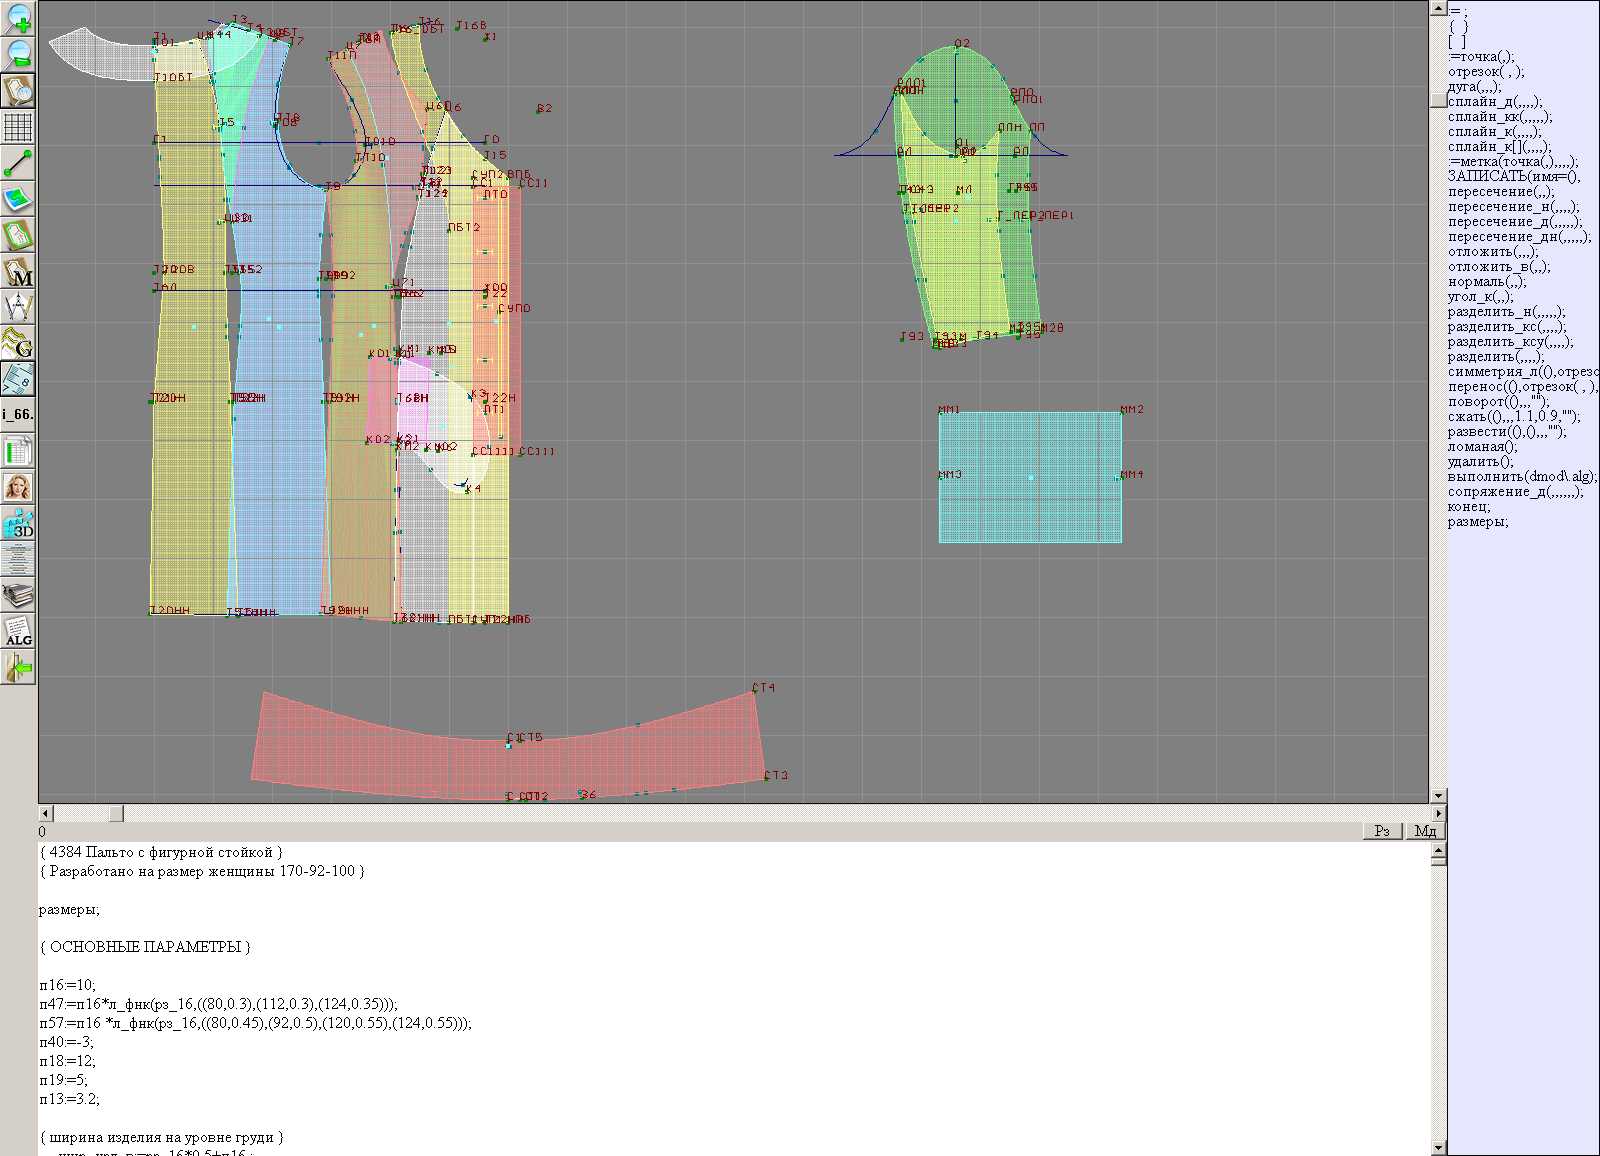Click the woman portrait icon
Screen dimensions: 1600x1156
pos(18,488)
